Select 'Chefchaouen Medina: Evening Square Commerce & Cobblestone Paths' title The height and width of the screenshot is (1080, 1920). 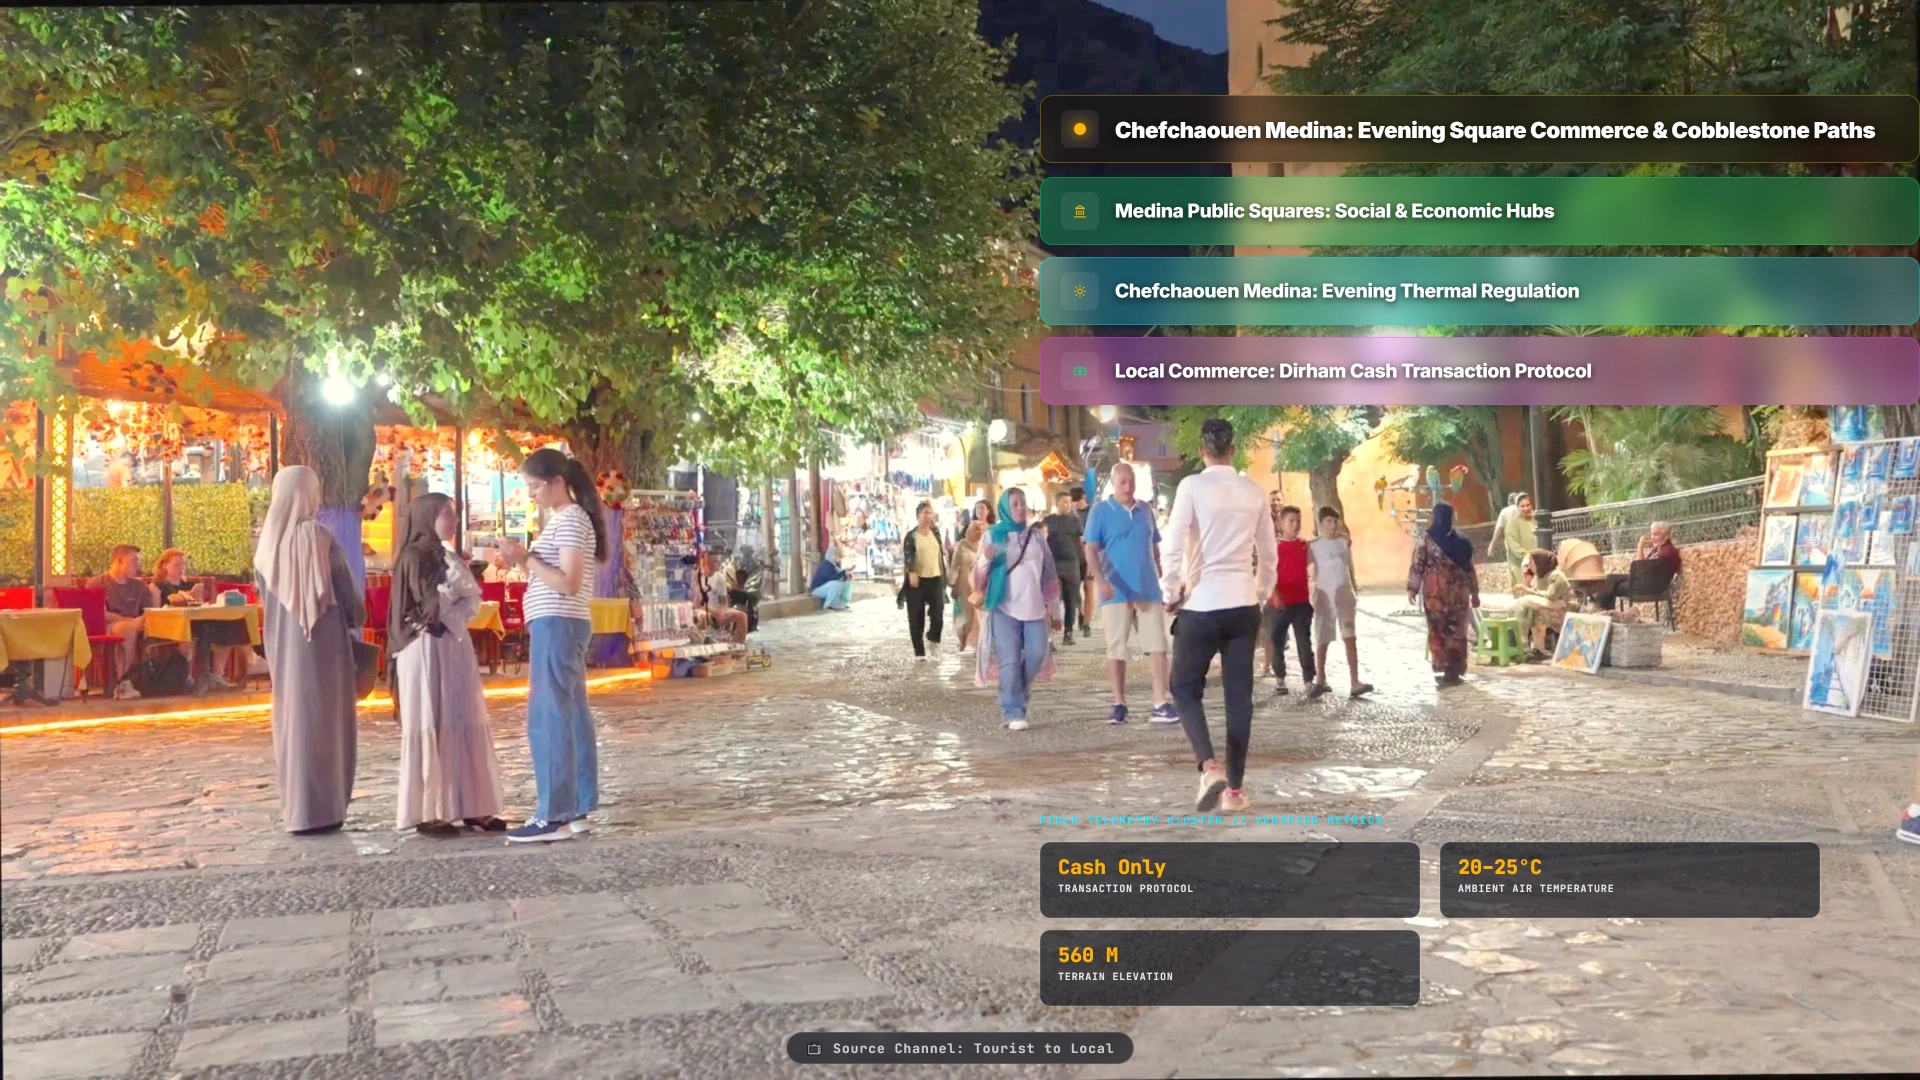(1495, 130)
